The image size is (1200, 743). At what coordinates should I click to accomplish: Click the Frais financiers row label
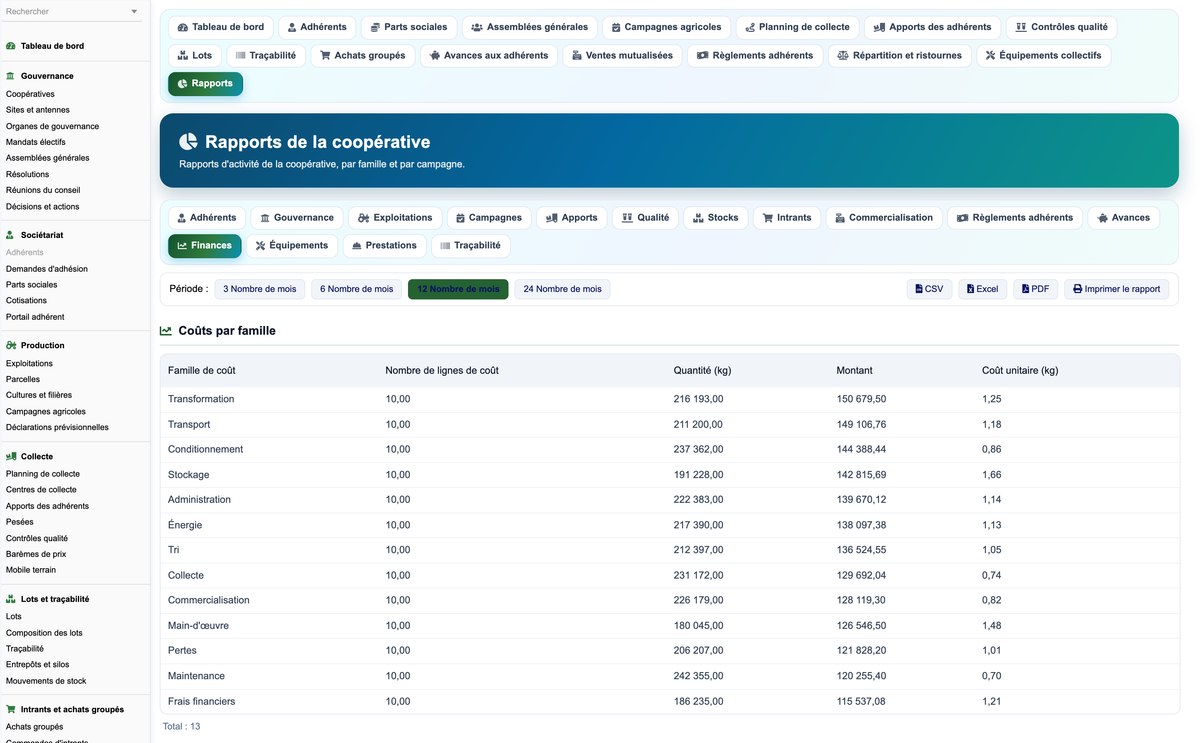pos(202,701)
